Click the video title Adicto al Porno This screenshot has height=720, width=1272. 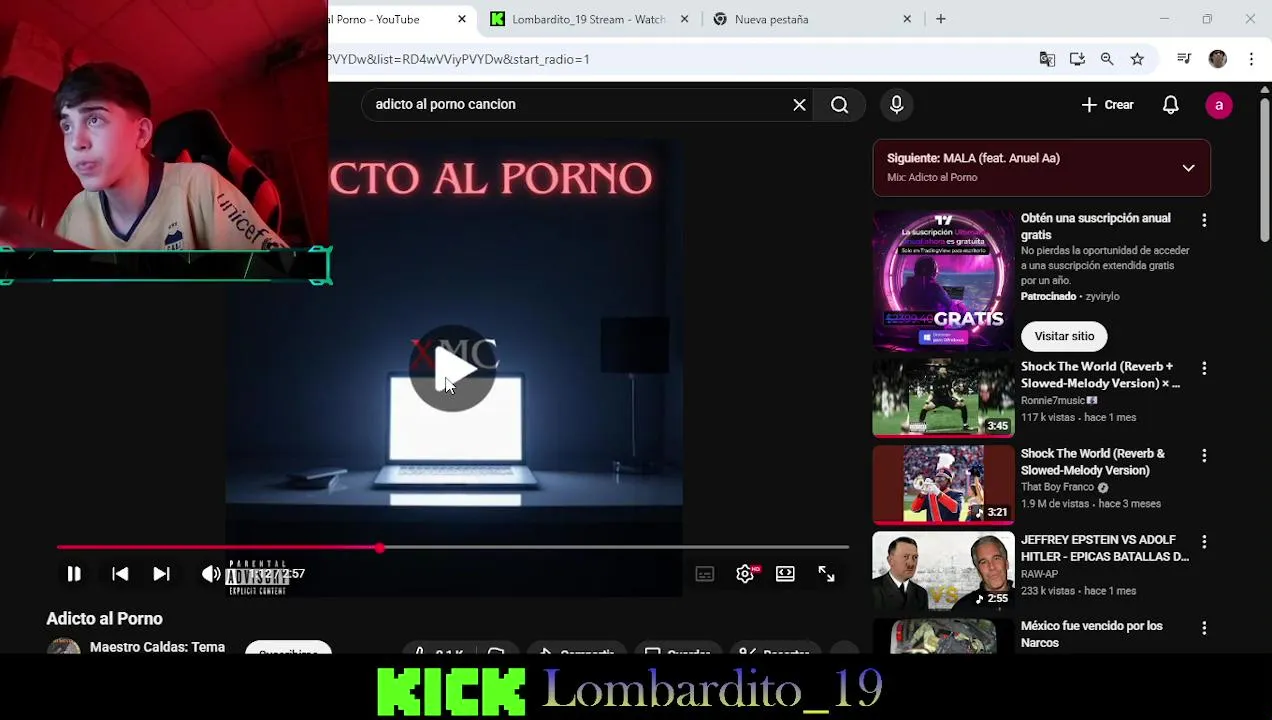click(x=104, y=619)
